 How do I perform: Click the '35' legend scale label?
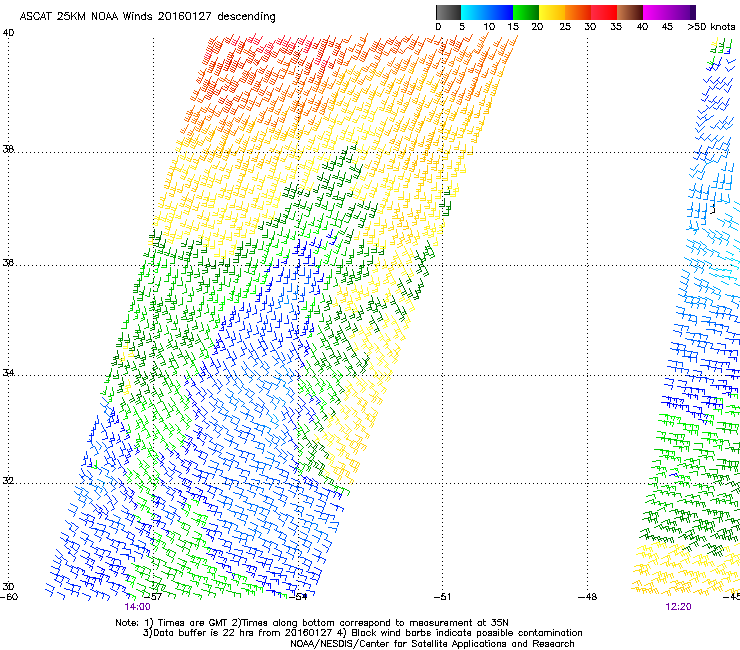616,26
